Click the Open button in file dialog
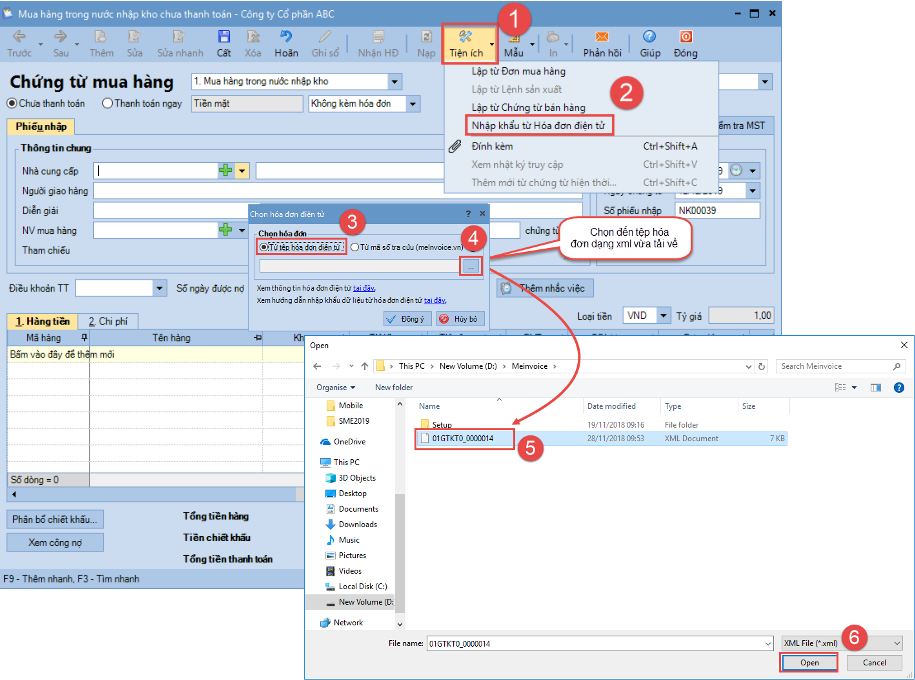Screen dimensions: 915x680 pos(809,663)
